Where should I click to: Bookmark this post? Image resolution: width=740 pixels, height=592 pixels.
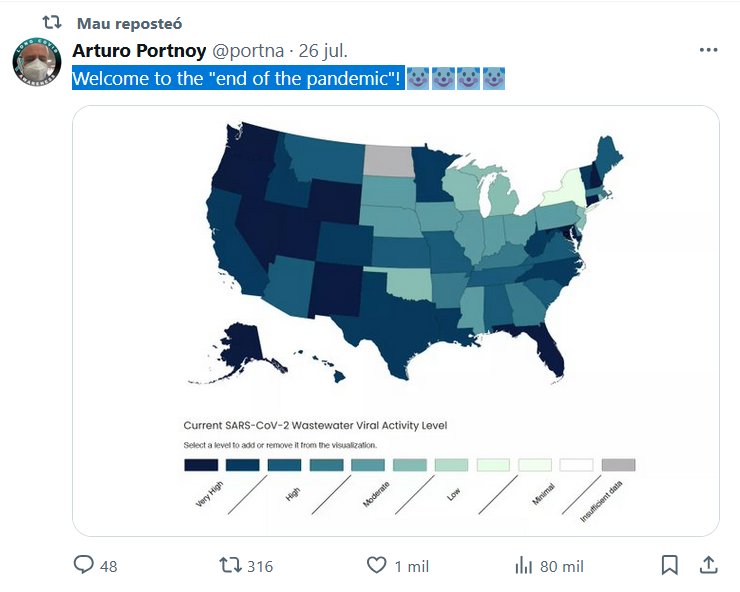pos(669,565)
